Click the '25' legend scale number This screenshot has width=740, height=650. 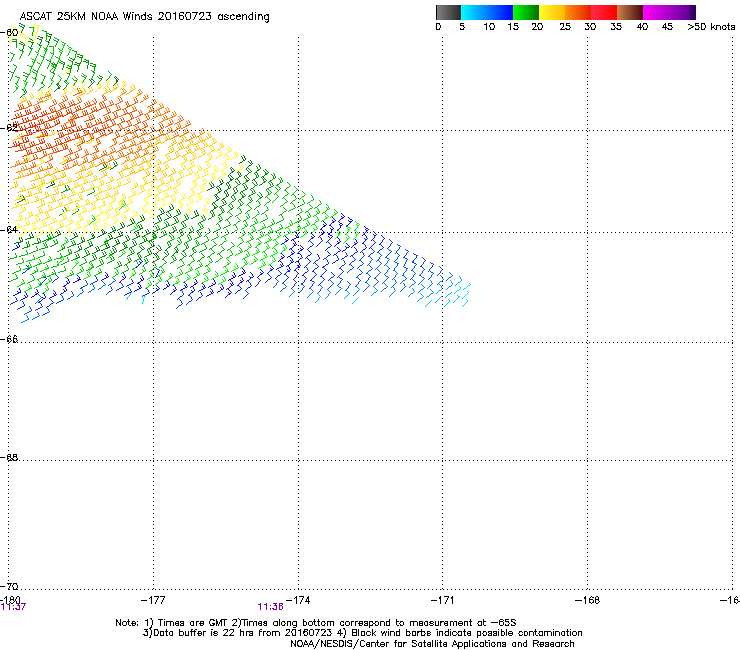tap(565, 27)
